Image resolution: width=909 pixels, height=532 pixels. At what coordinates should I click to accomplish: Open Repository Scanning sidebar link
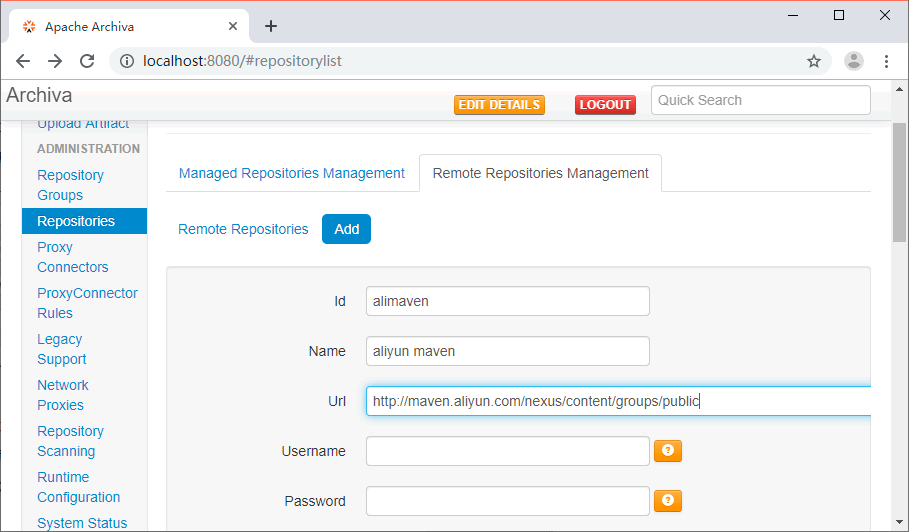(70, 441)
